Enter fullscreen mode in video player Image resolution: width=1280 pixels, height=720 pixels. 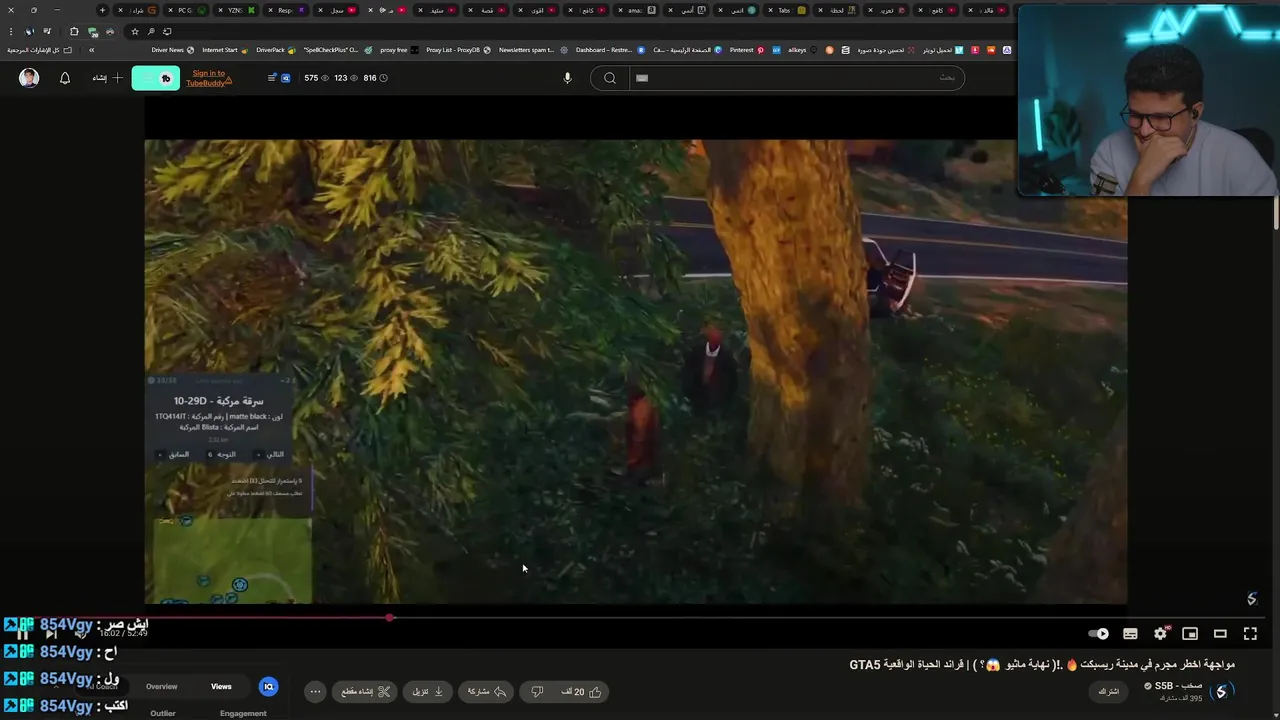click(1250, 634)
